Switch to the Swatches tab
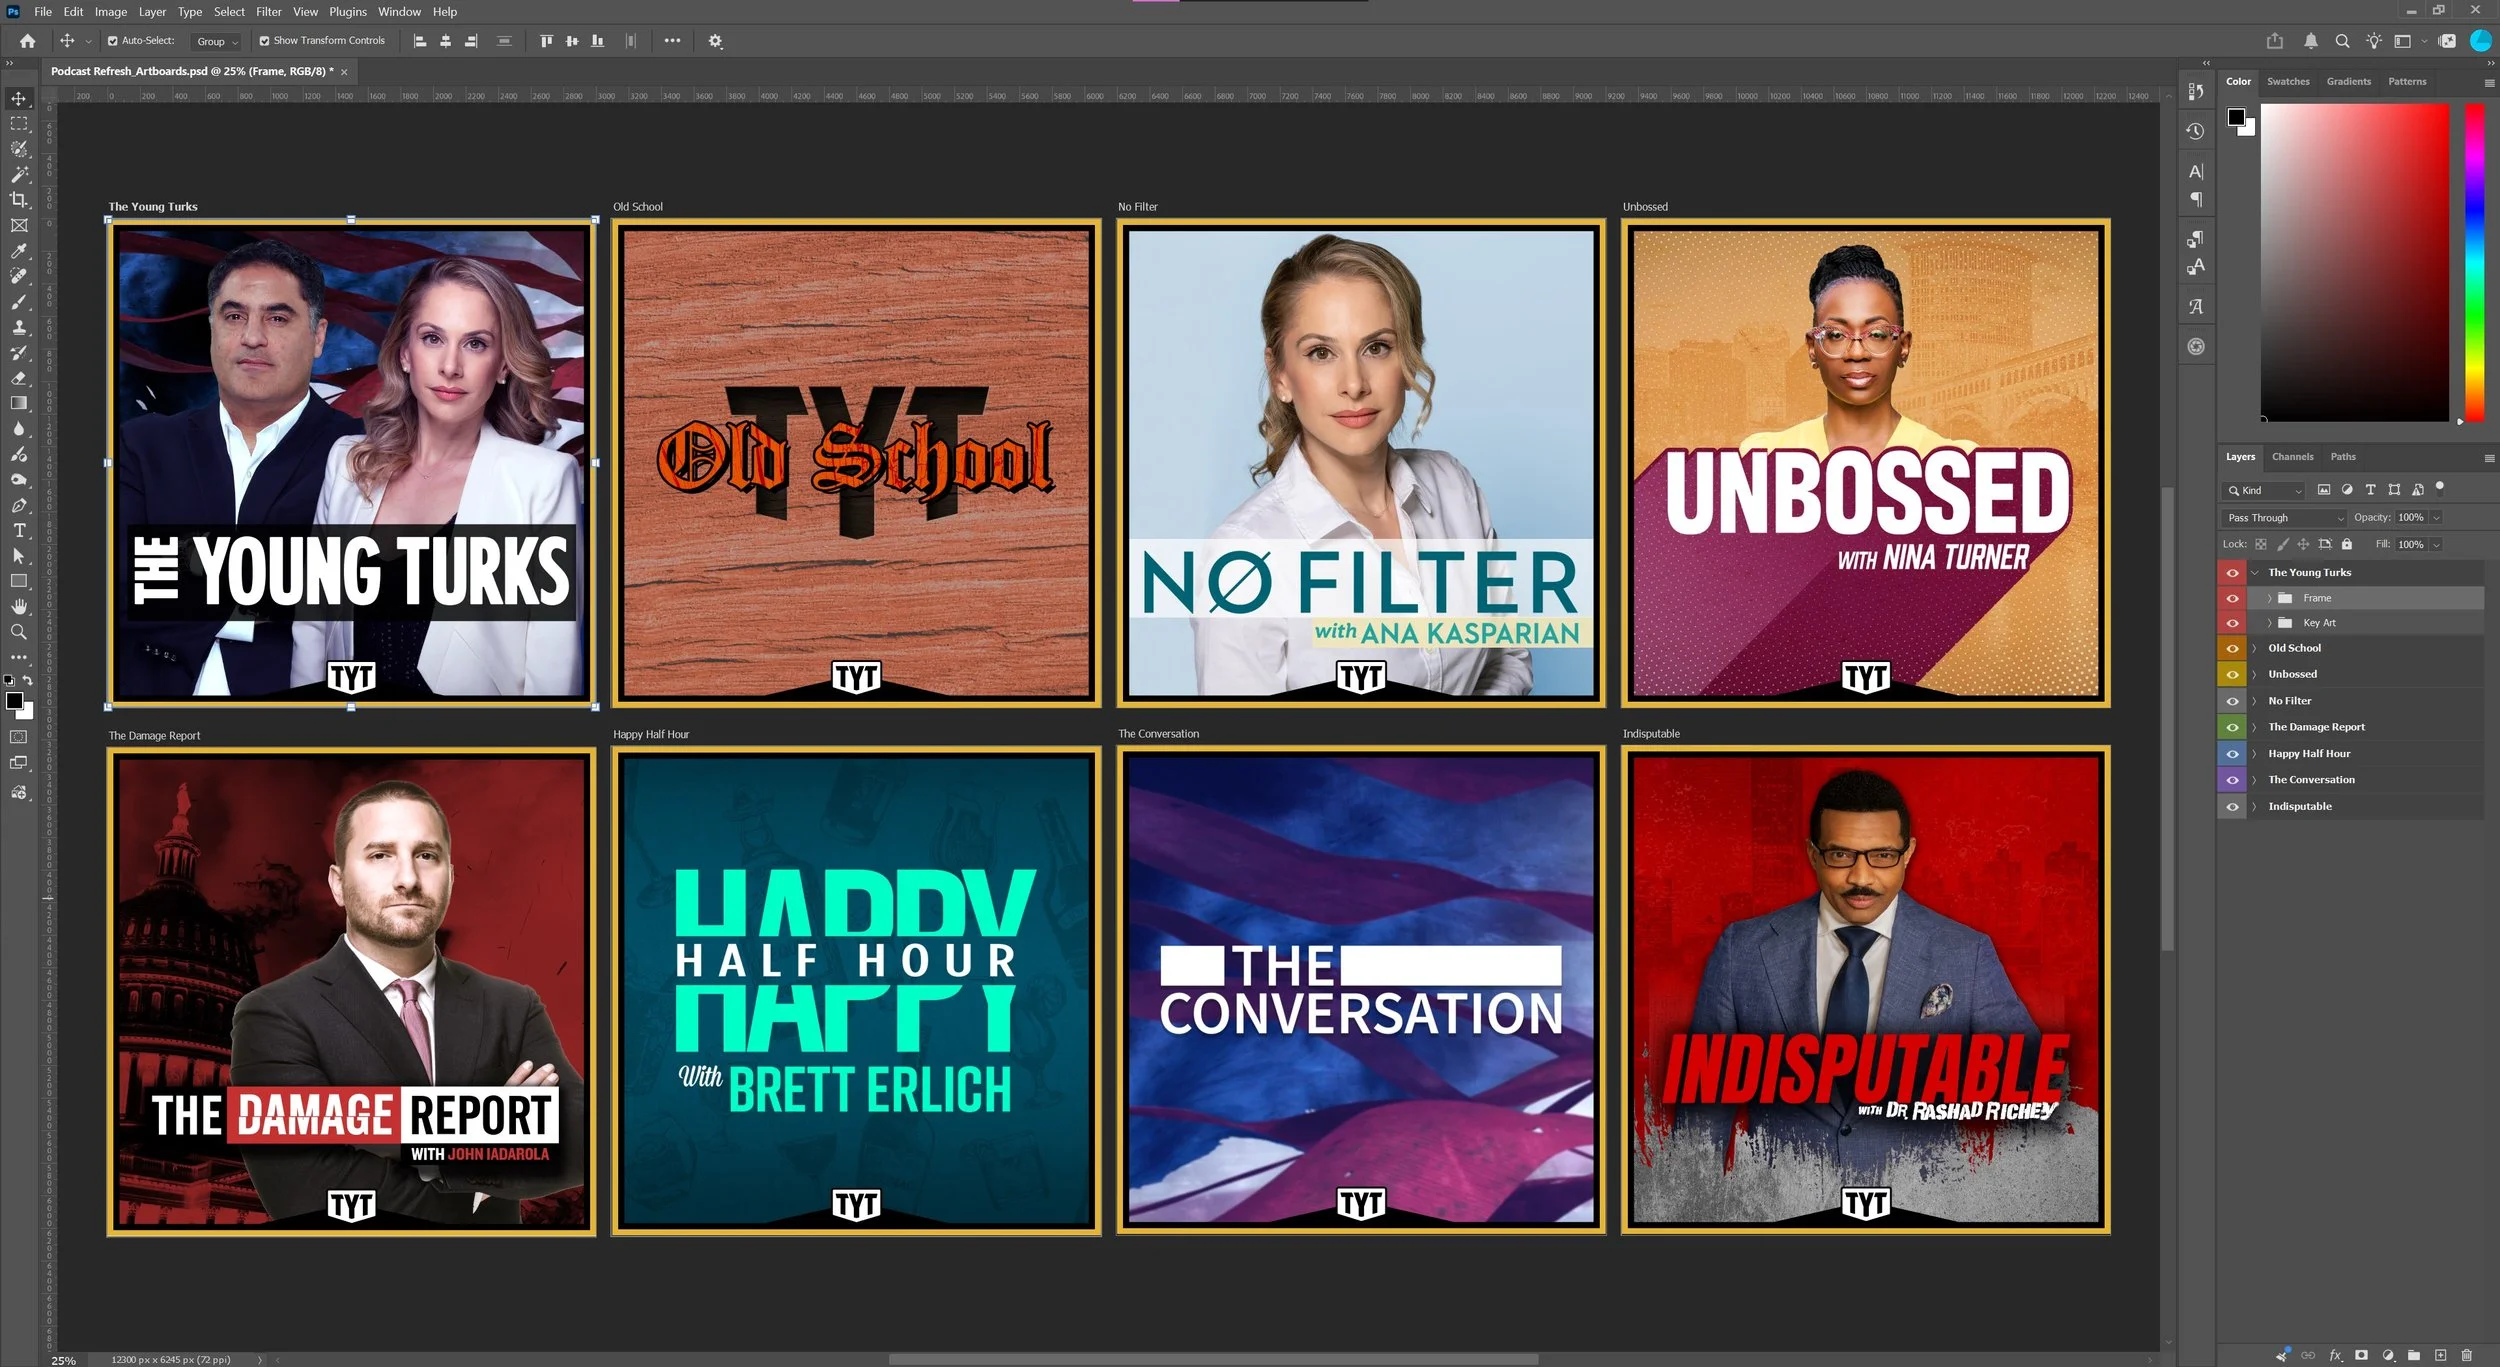The height and width of the screenshot is (1367, 2500). [2288, 82]
